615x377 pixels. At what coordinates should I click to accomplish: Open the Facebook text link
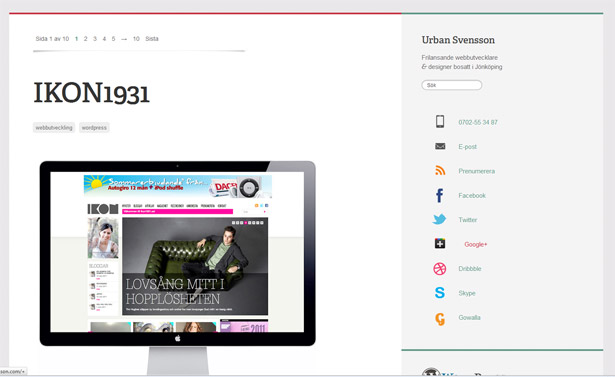472,195
